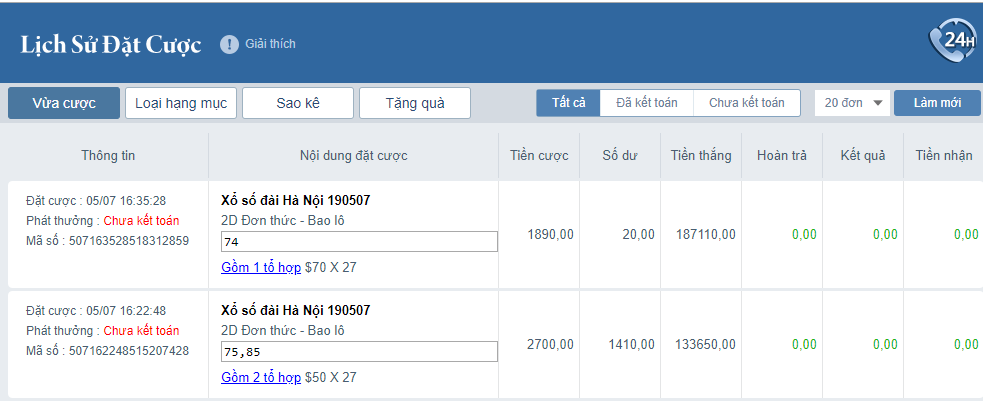Click the bet number field containing 75,85
983x401 pixels.
358,352
